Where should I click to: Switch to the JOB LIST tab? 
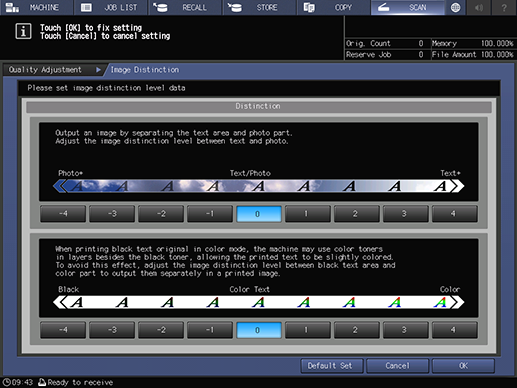pyautogui.click(x=111, y=7)
